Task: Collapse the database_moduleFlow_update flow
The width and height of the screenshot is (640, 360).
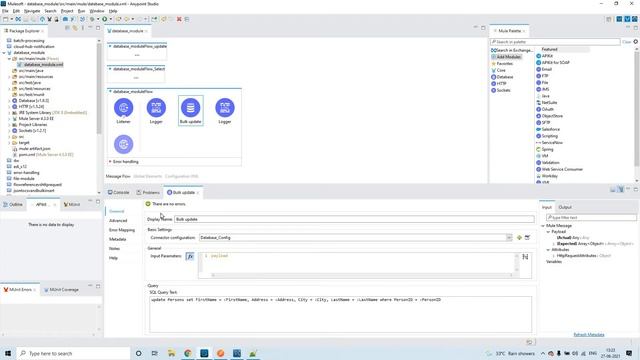Action: 110,46
